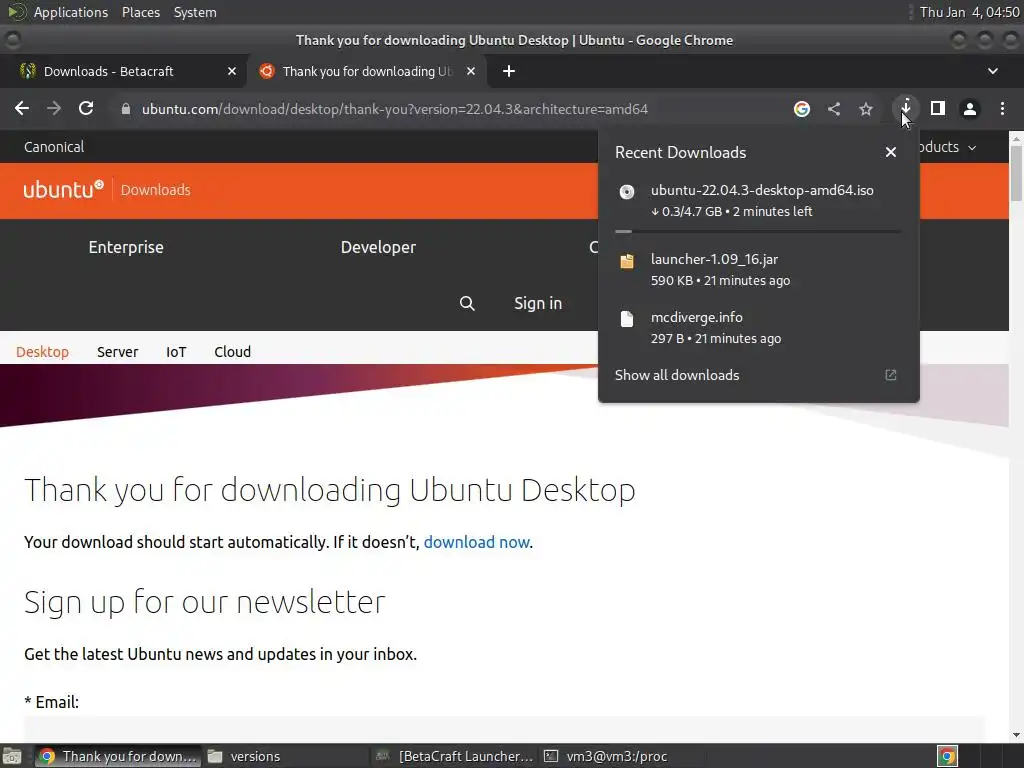Click Chrome icon in bottom-right panel
The width and height of the screenshot is (1024, 768).
948,756
